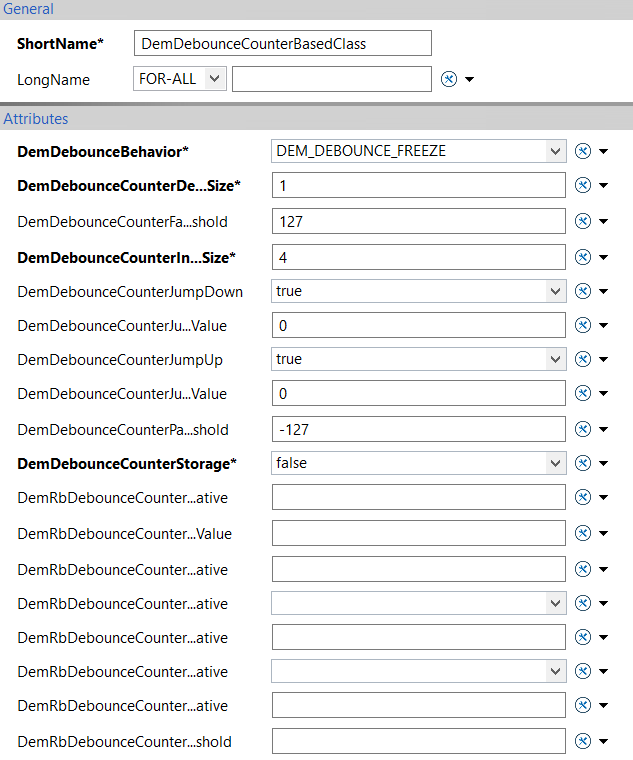The image size is (633, 760).
Task: Expand arrow menu next to LongName tool icon
Action: click(469, 79)
